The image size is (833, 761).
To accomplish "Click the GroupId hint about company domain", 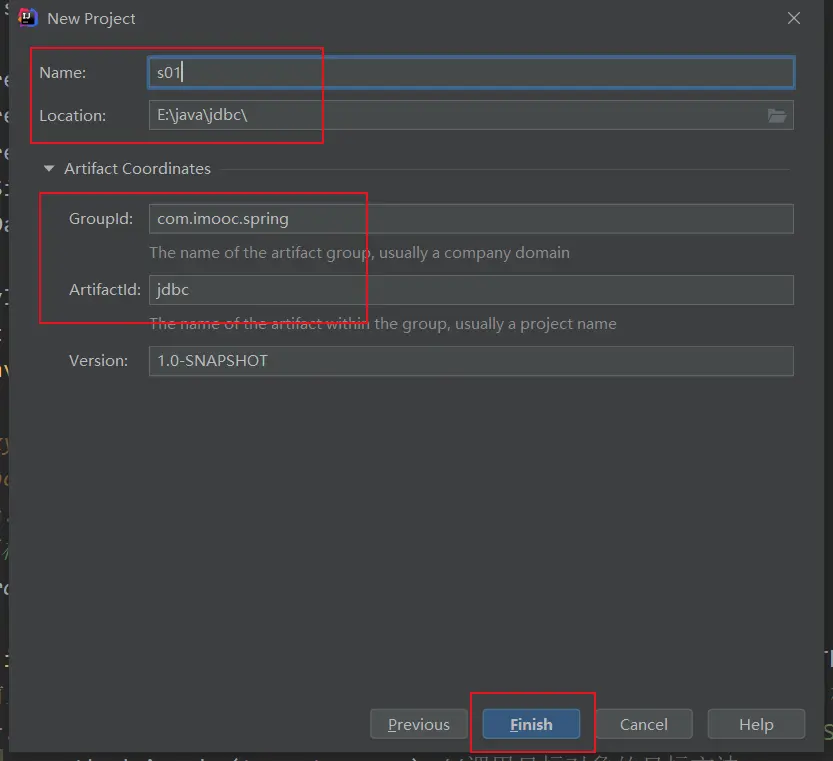I will point(360,253).
